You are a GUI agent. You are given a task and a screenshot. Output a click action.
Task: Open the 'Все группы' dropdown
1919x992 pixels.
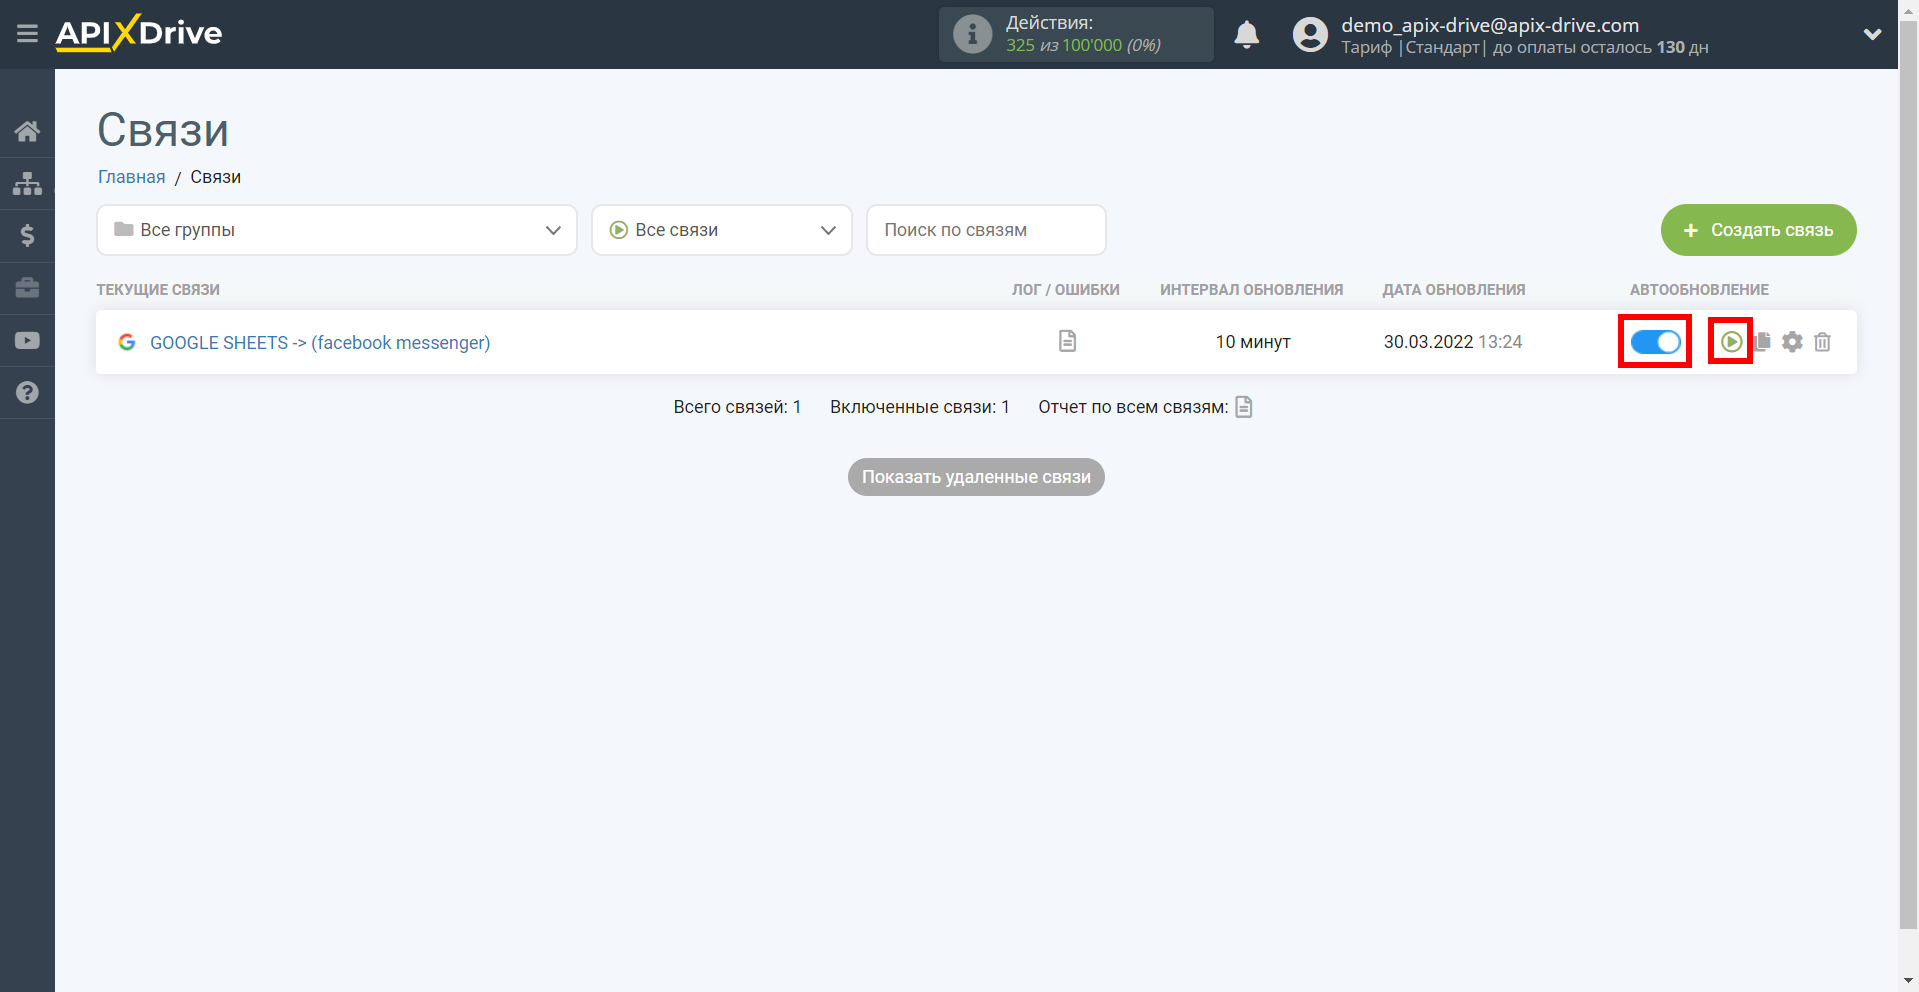pos(337,230)
